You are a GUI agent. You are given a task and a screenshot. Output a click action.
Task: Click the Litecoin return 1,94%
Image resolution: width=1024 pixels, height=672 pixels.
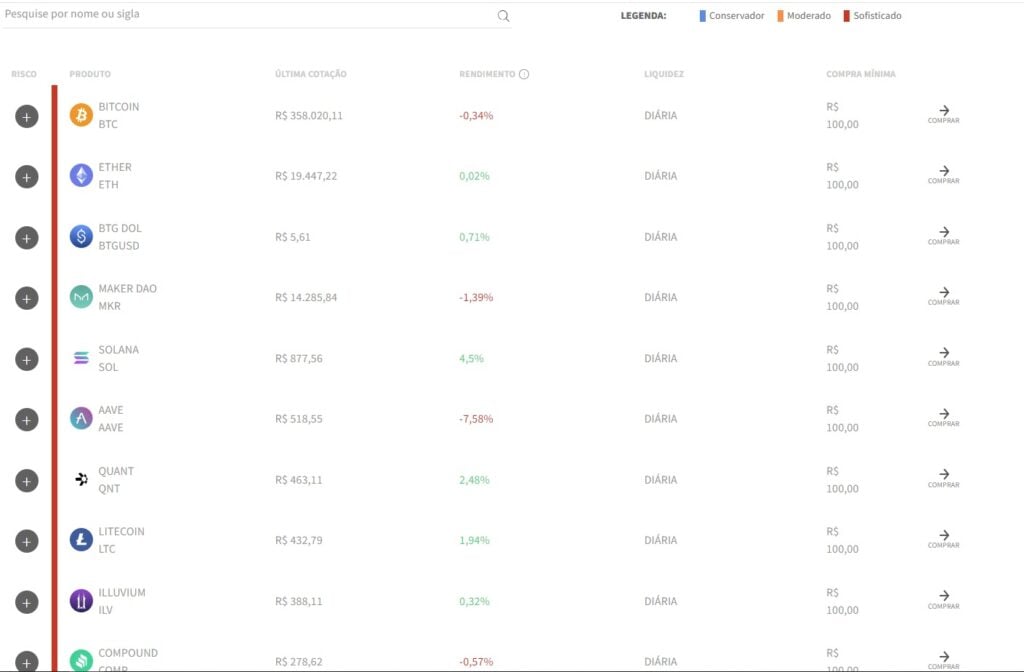tap(474, 540)
